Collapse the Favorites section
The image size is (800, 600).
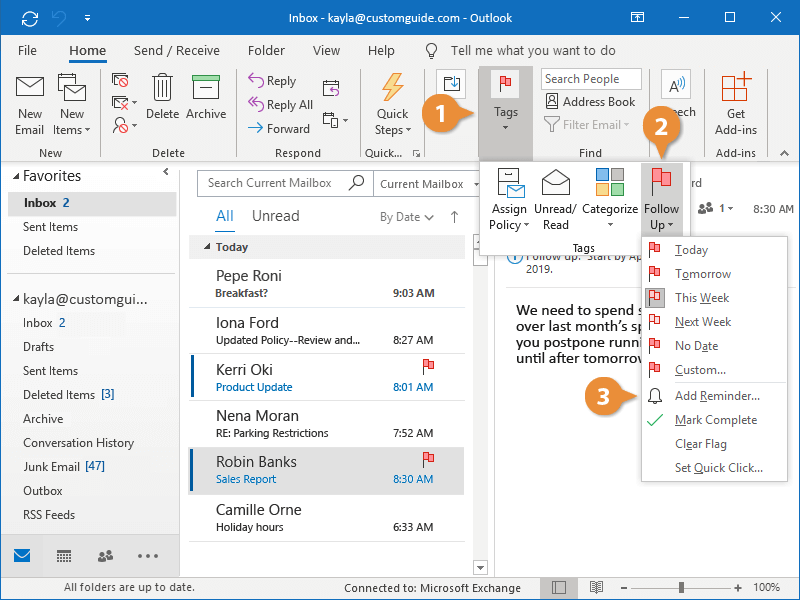click(16, 176)
